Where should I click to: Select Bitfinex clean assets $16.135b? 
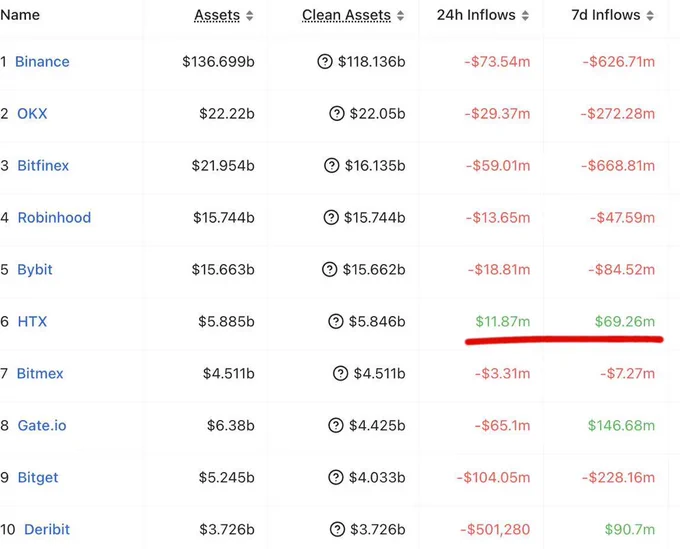click(x=375, y=166)
